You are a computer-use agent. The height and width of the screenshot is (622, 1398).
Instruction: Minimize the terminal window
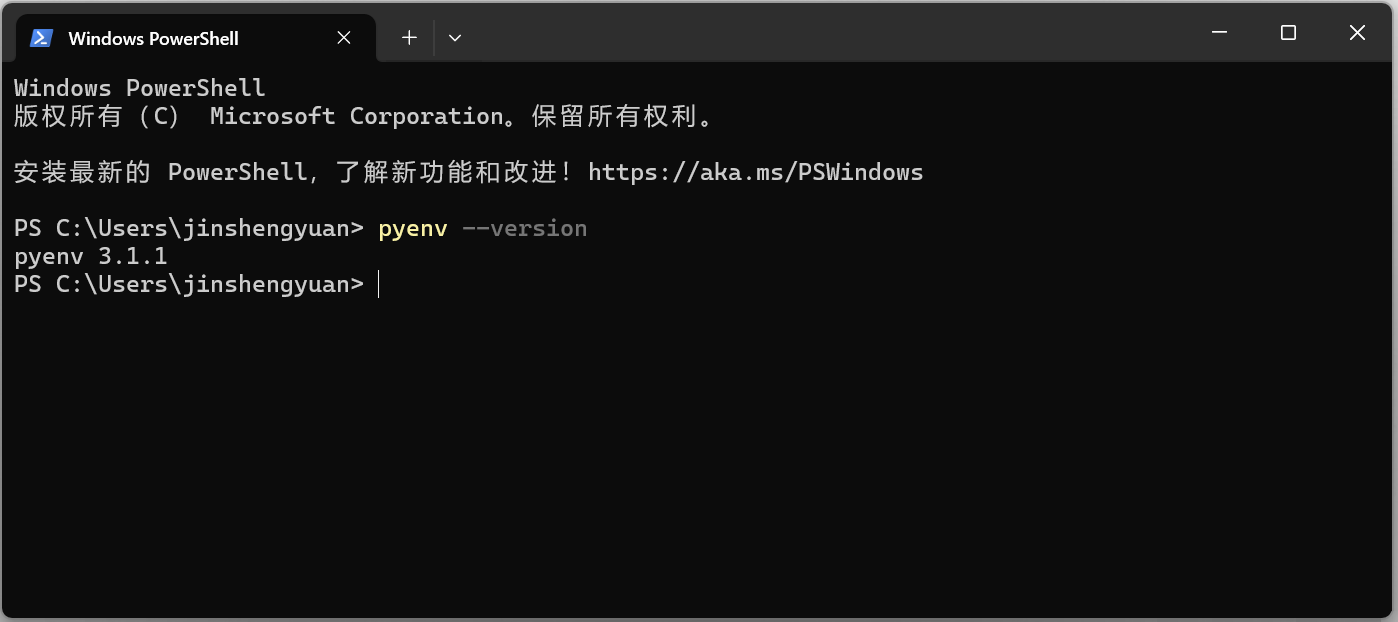1219,33
